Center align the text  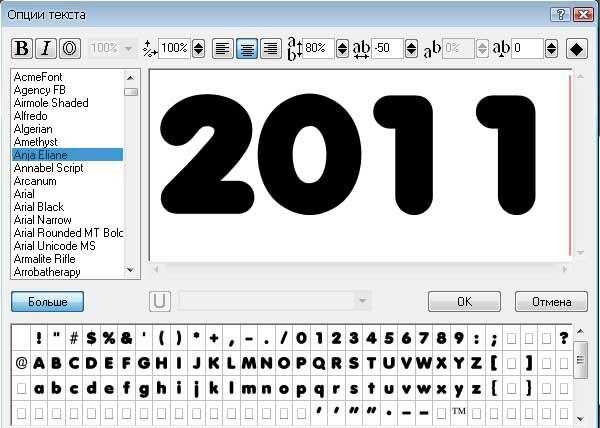[247, 49]
